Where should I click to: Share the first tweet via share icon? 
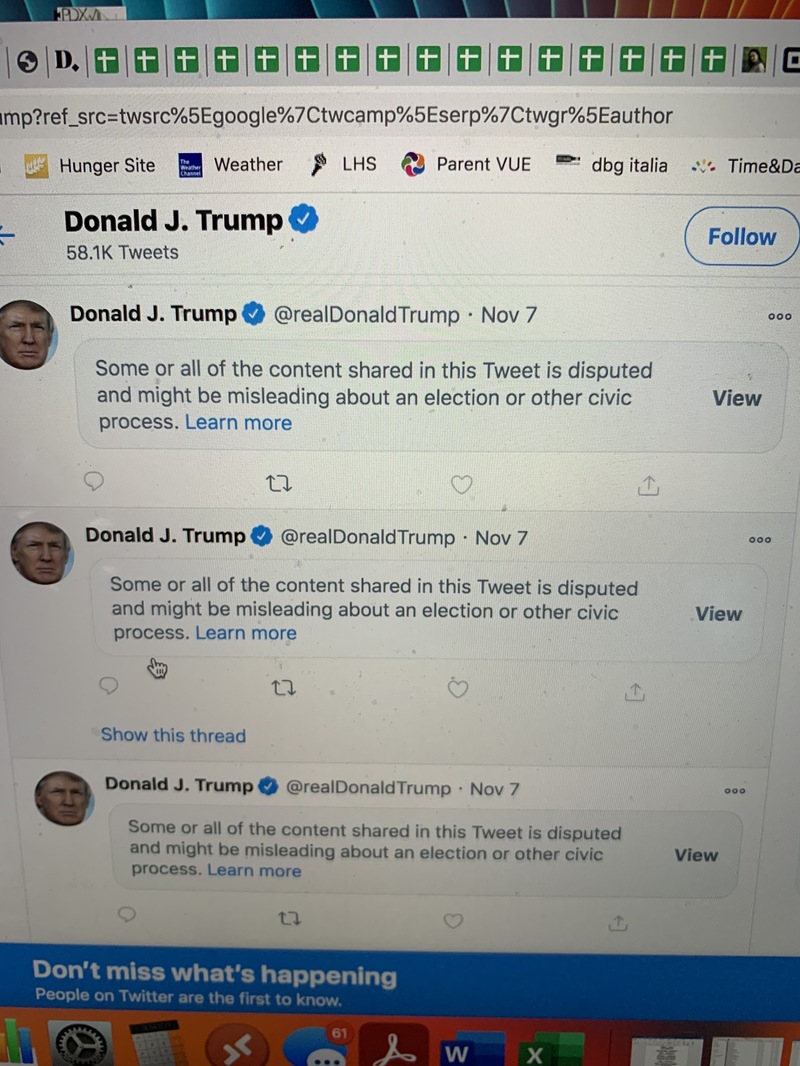[x=648, y=486]
